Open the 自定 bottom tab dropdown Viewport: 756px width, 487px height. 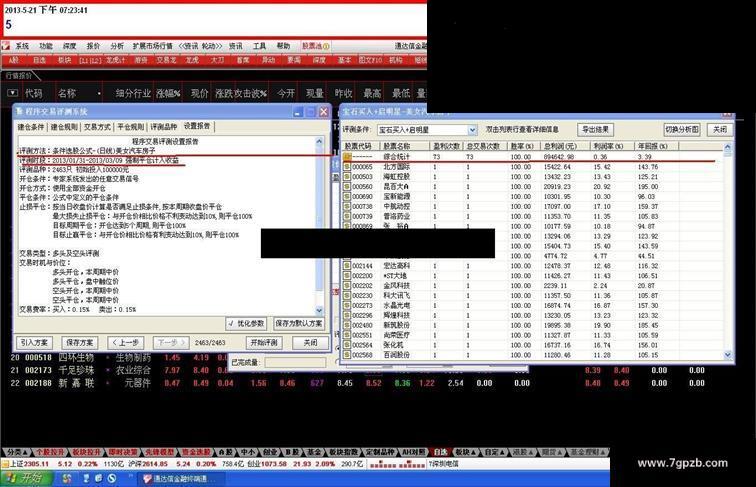[495, 452]
